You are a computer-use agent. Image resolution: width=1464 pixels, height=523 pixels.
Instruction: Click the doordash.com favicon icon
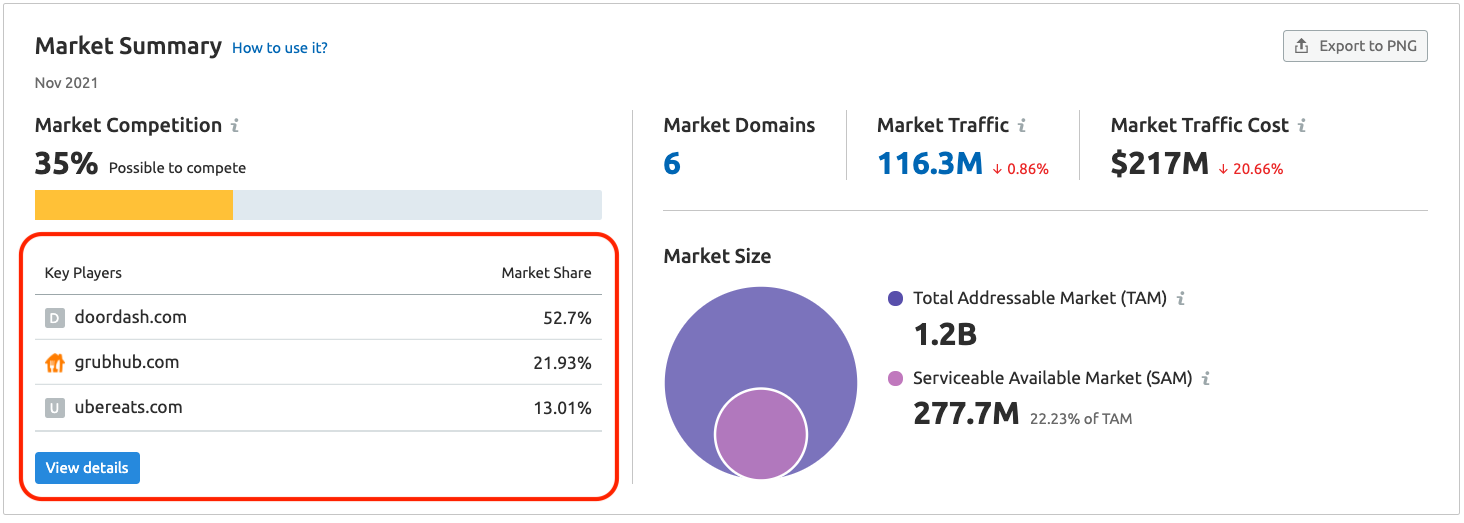click(55, 318)
